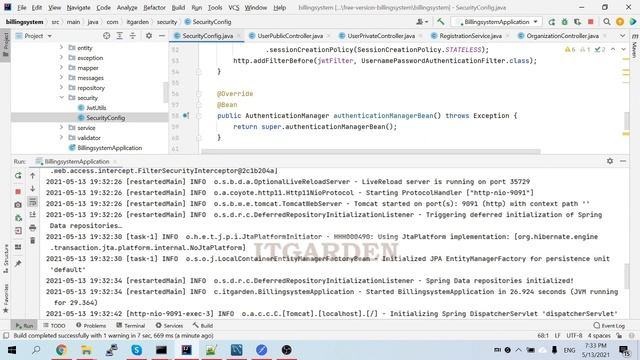This screenshot has height=360, width=640.
Task: Click the camera thread dump icon
Action: click(x=18, y=205)
